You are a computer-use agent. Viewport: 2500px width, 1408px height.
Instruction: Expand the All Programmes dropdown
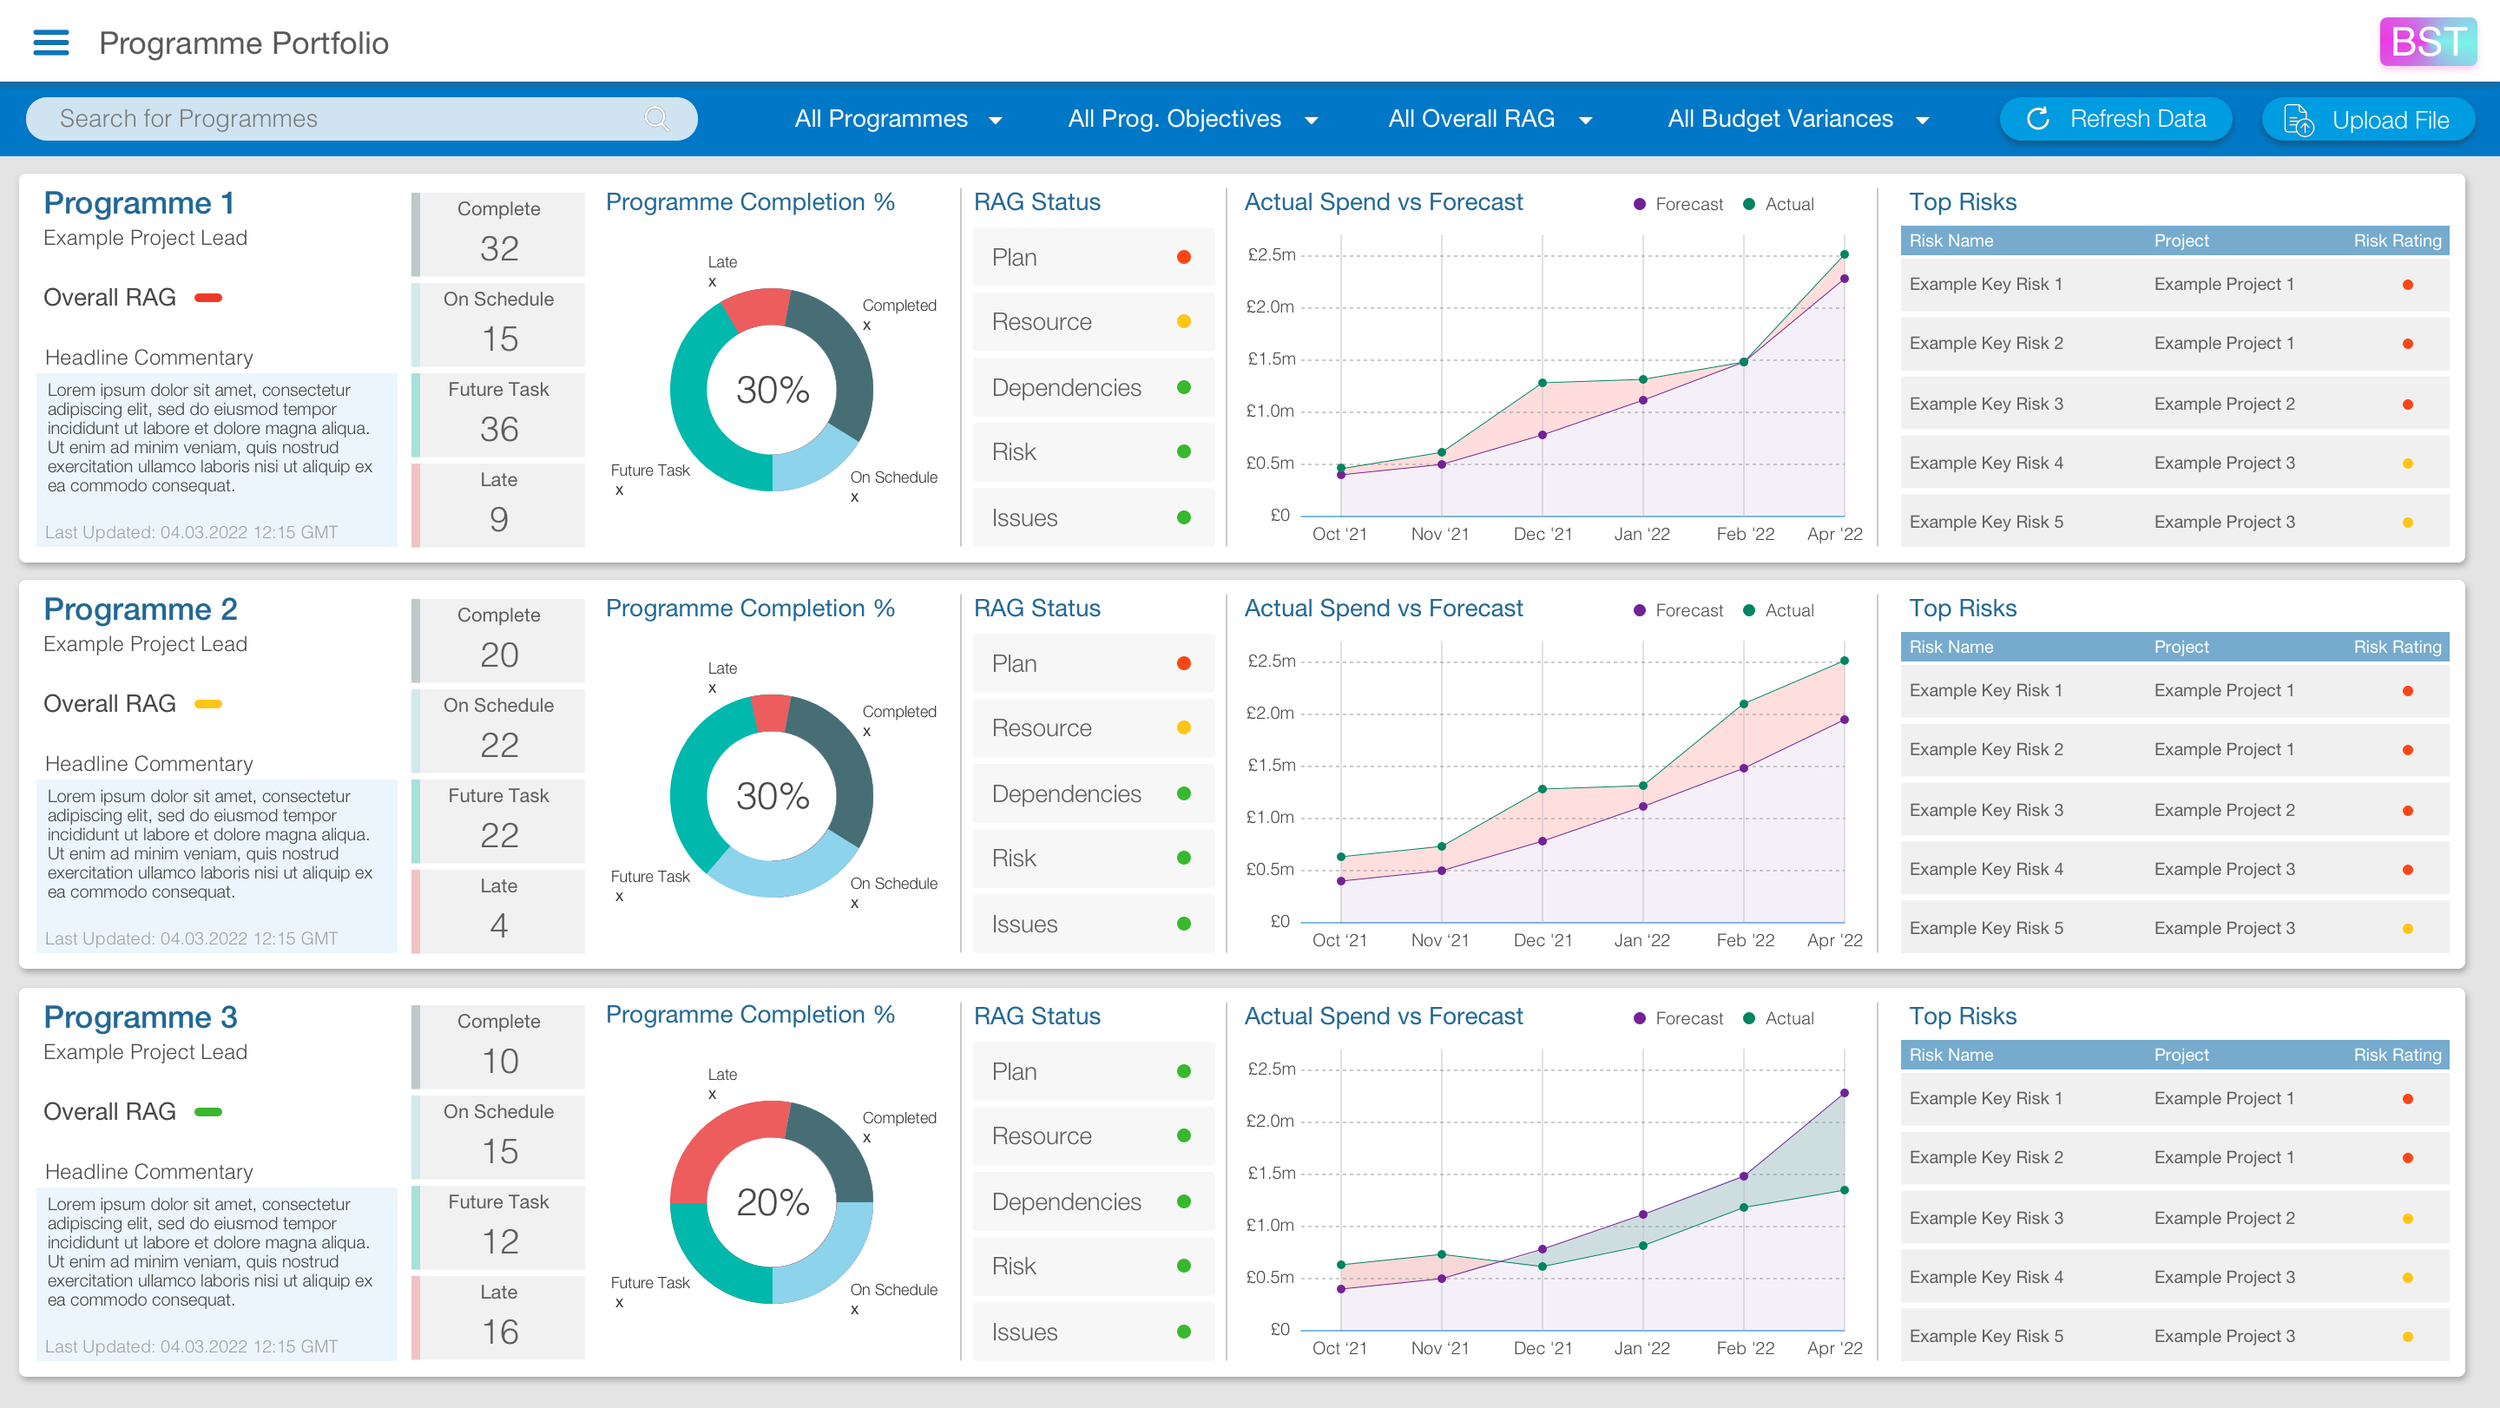pyautogui.click(x=897, y=119)
